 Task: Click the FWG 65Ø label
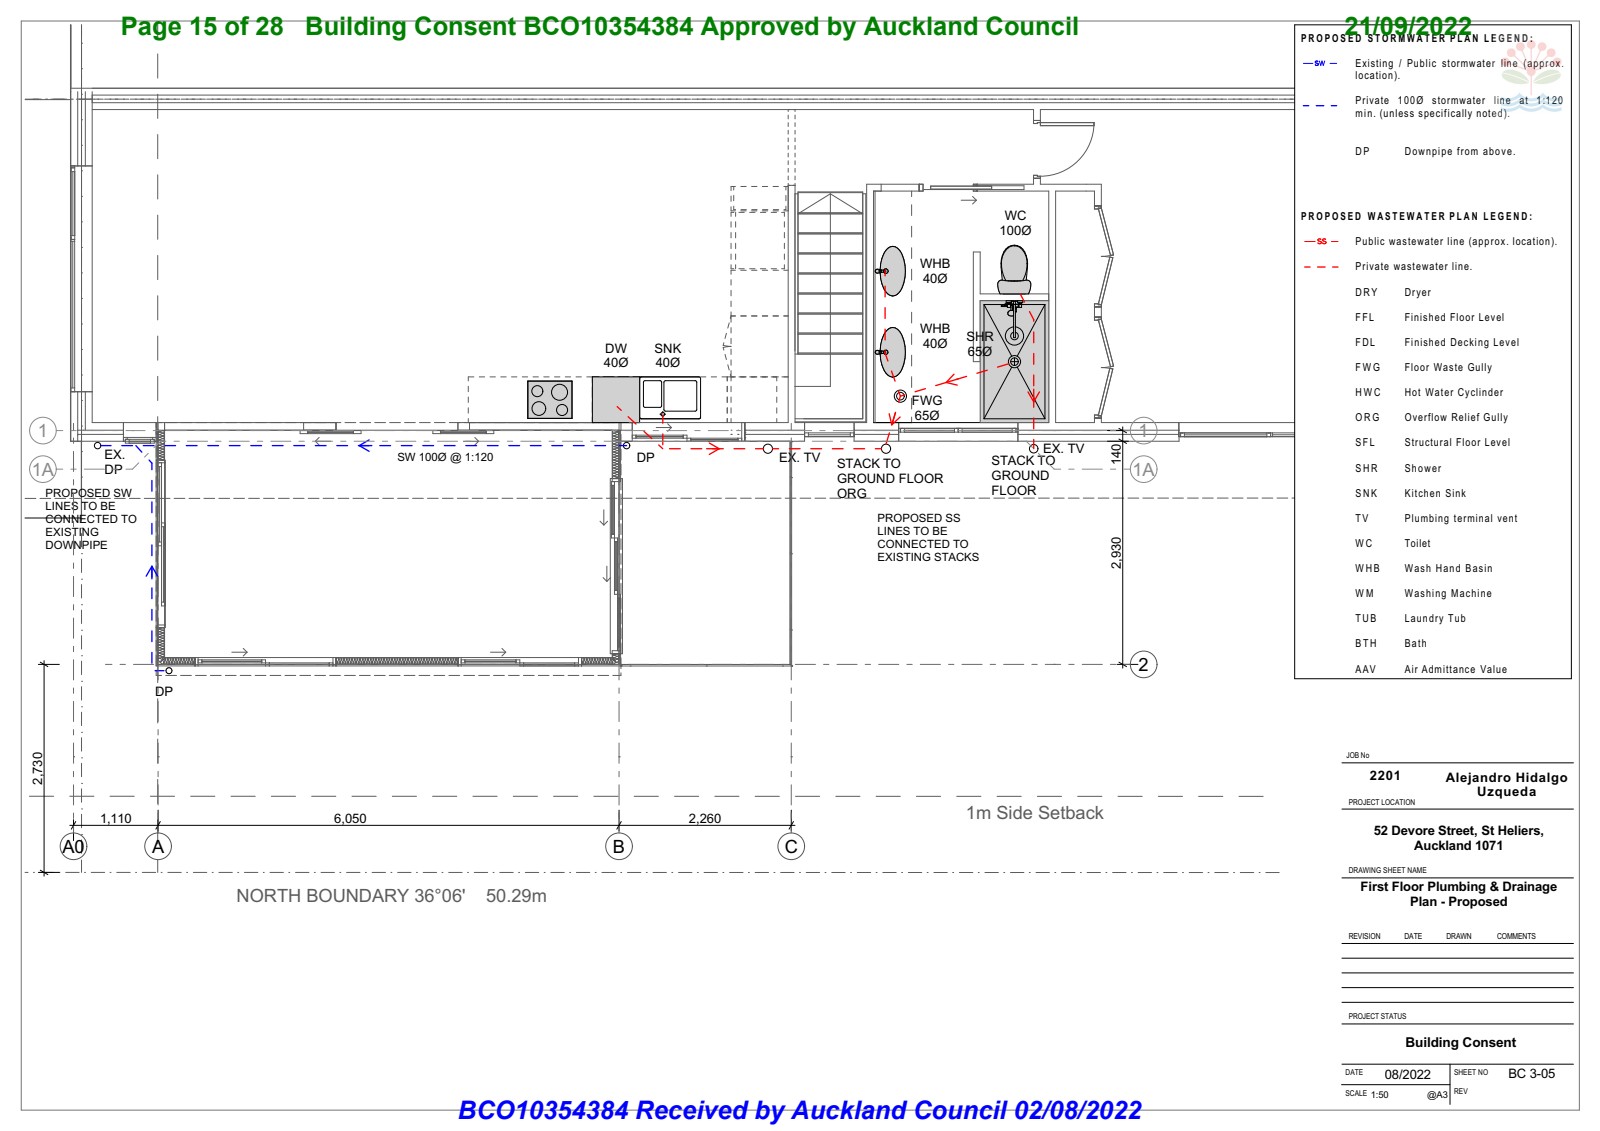pos(927,408)
